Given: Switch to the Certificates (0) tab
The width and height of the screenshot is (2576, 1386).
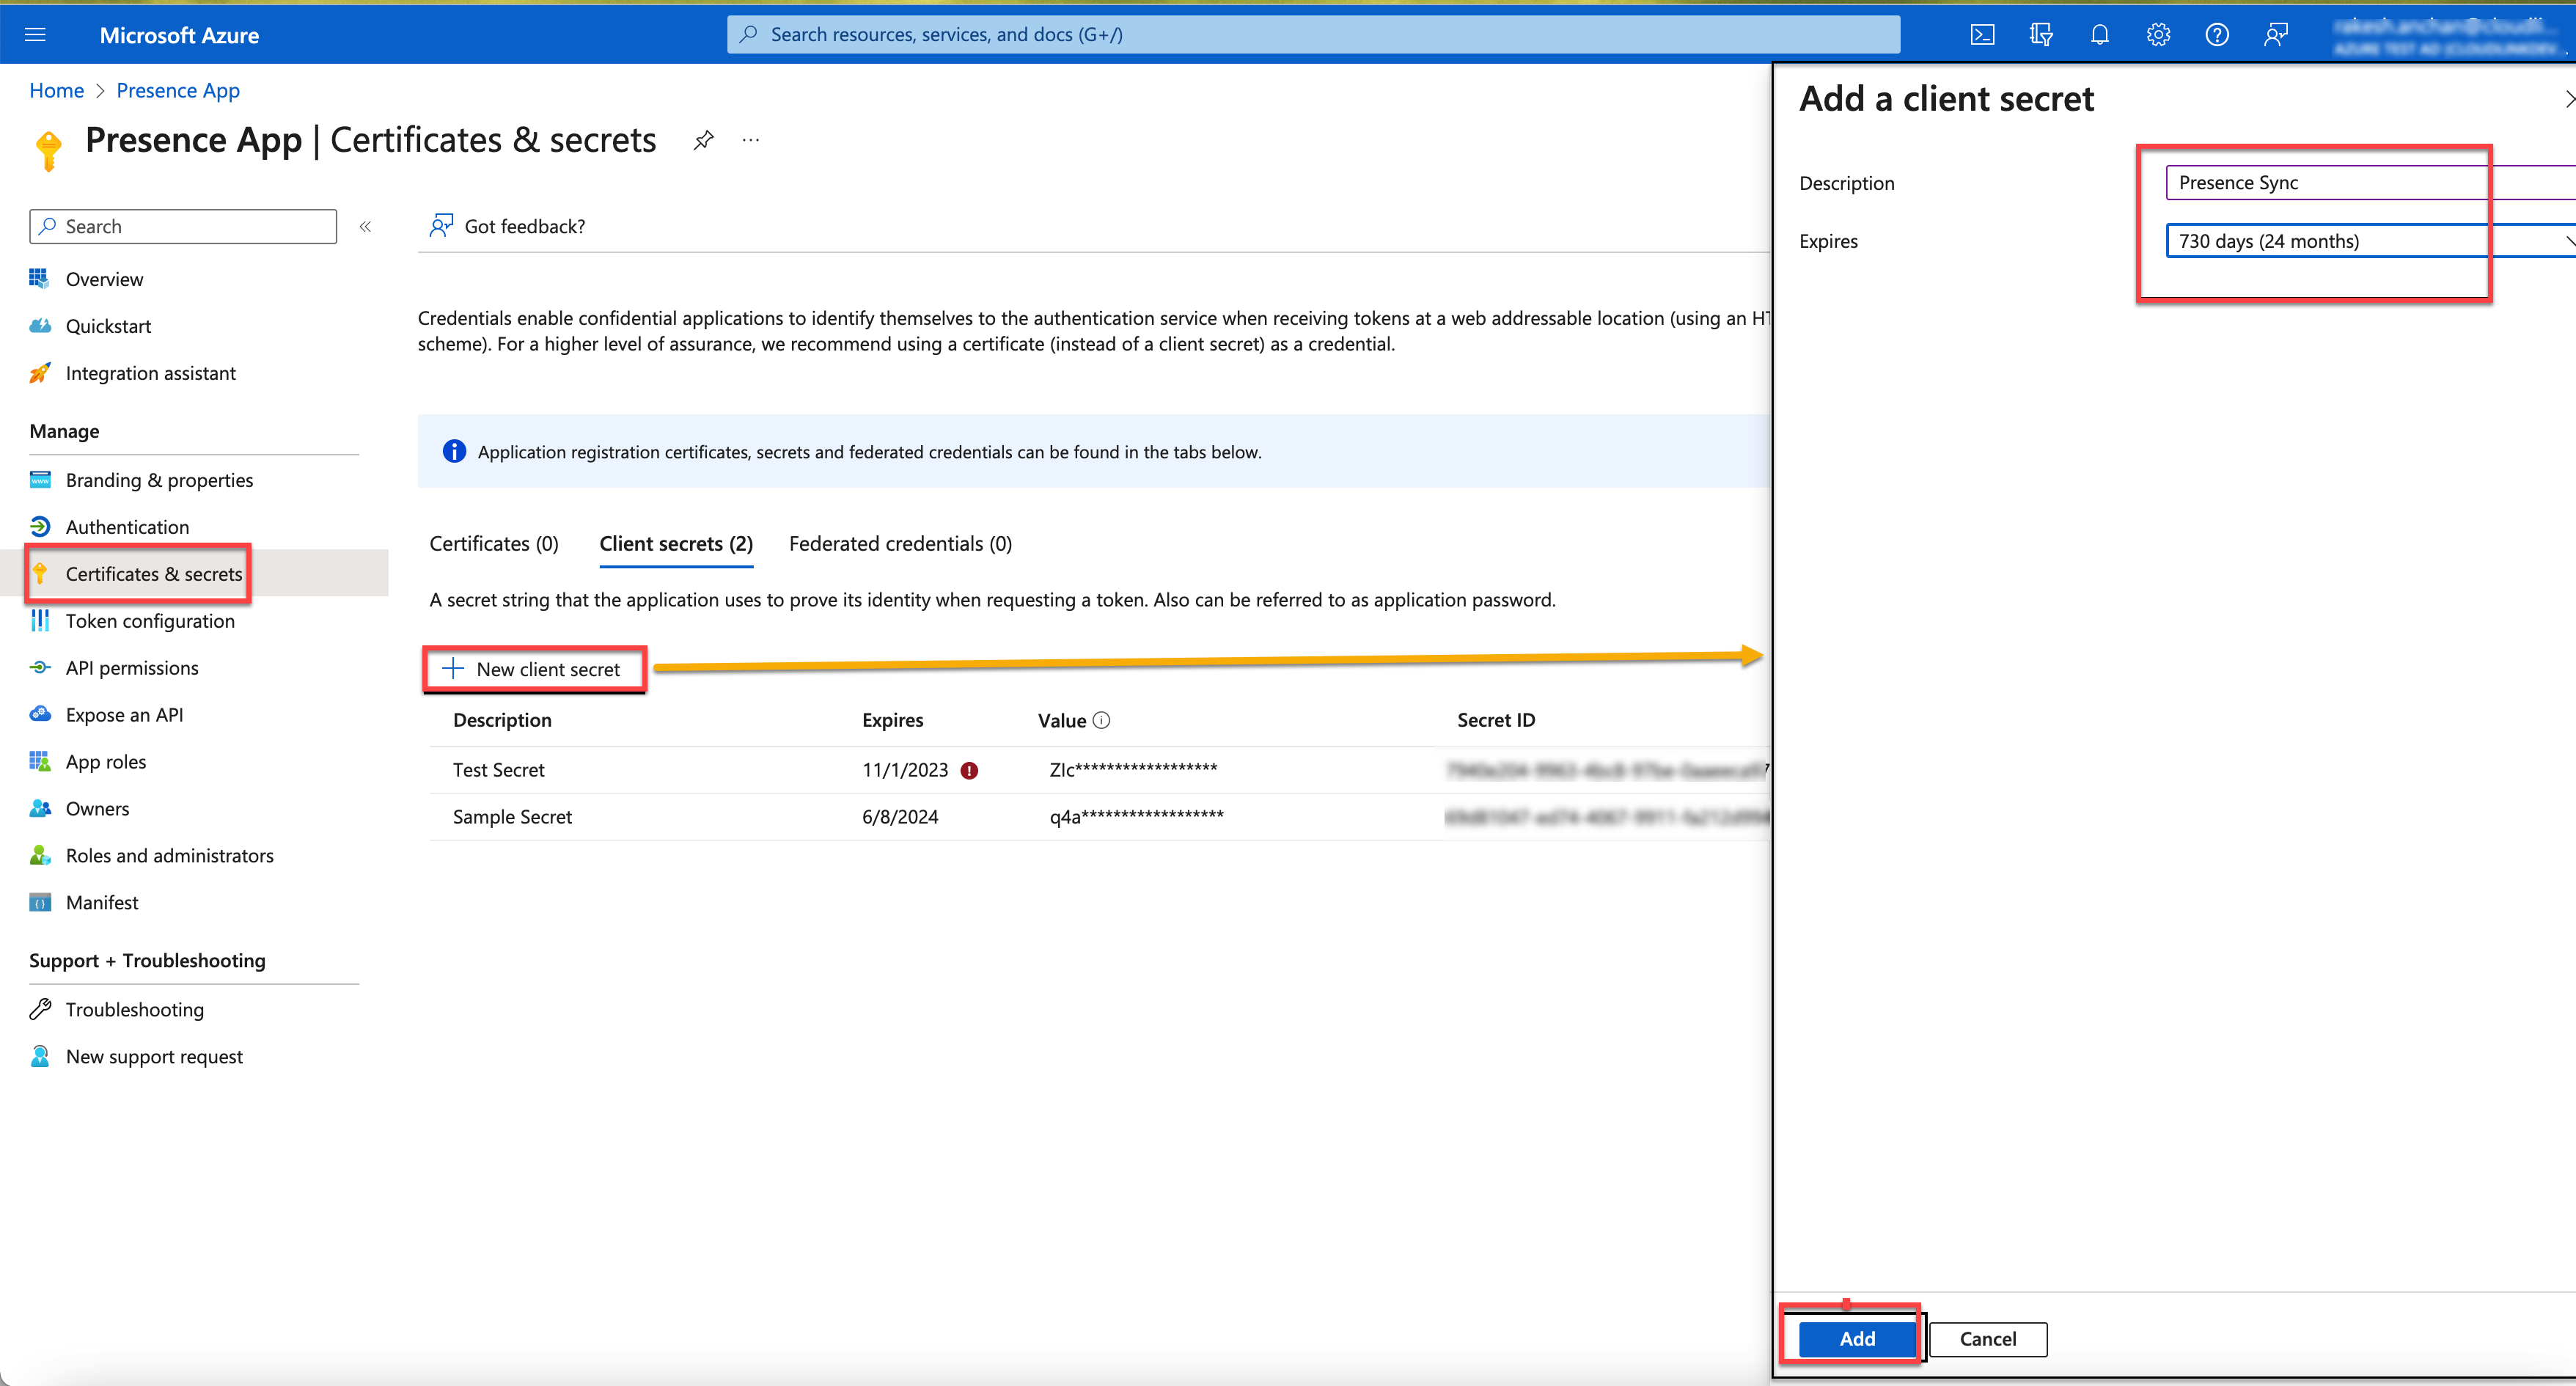Looking at the screenshot, I should pyautogui.click(x=493, y=544).
